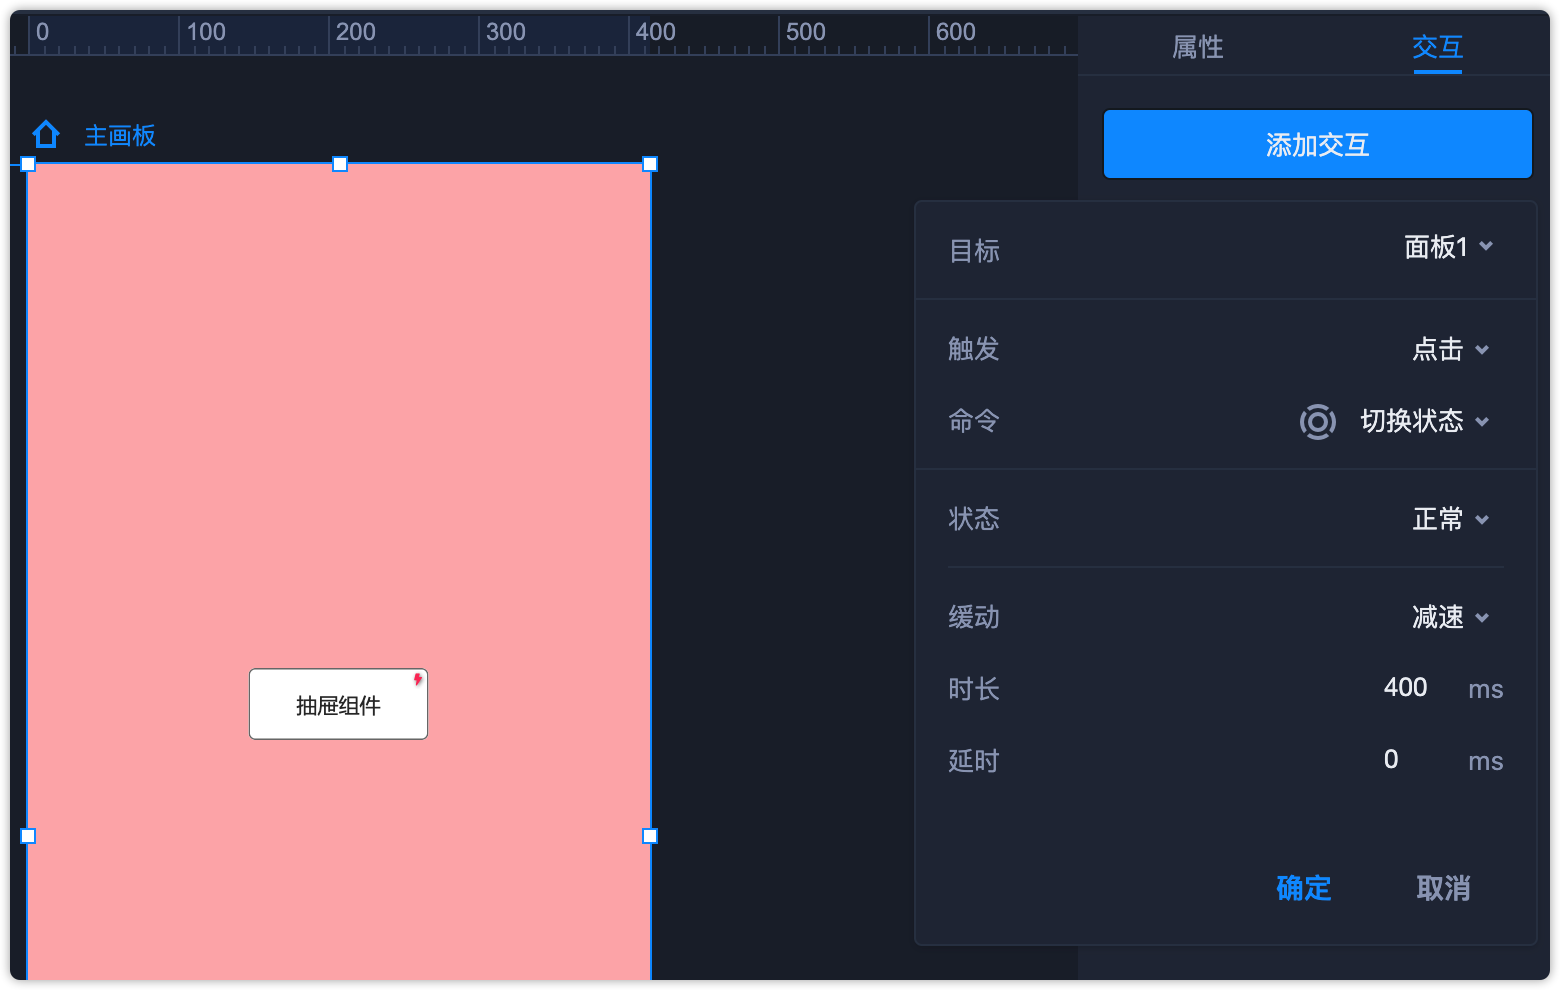Confirm with the 确定 button

coord(1303,888)
